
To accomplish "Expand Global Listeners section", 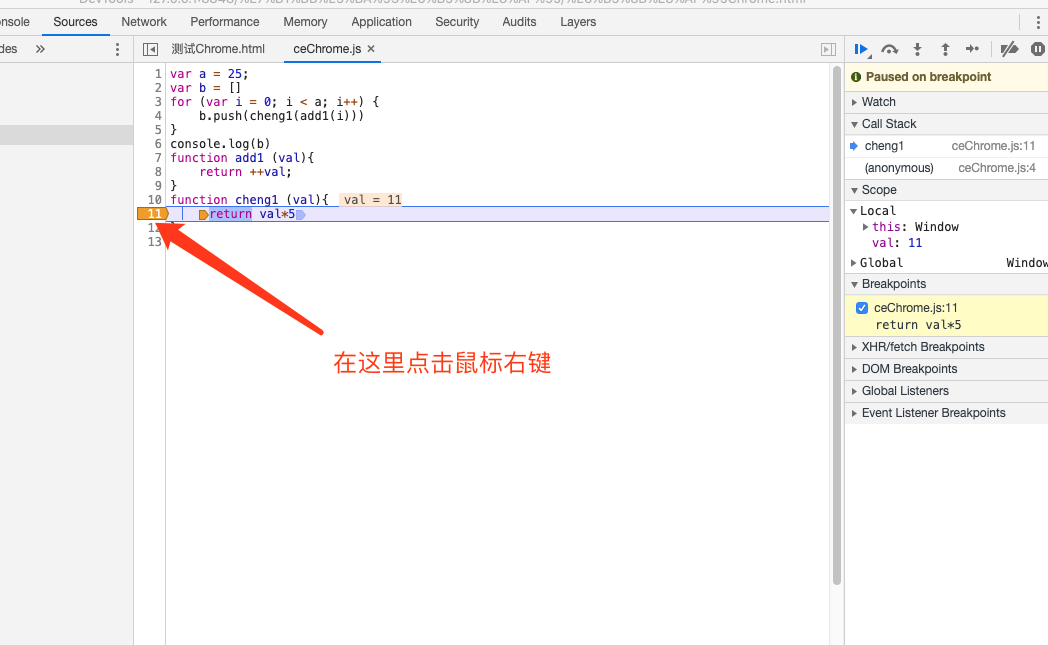I will tap(854, 392).
